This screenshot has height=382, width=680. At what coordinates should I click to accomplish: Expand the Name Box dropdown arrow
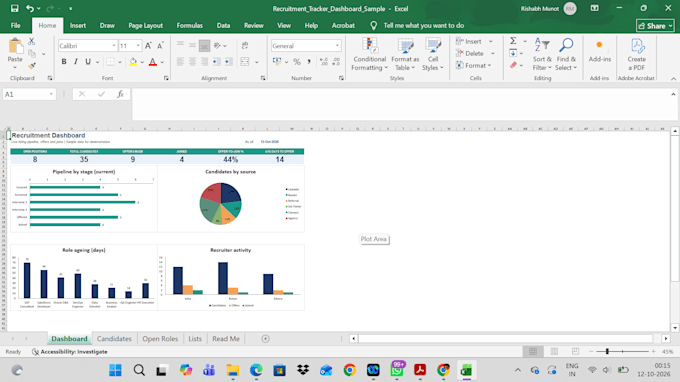click(x=51, y=94)
